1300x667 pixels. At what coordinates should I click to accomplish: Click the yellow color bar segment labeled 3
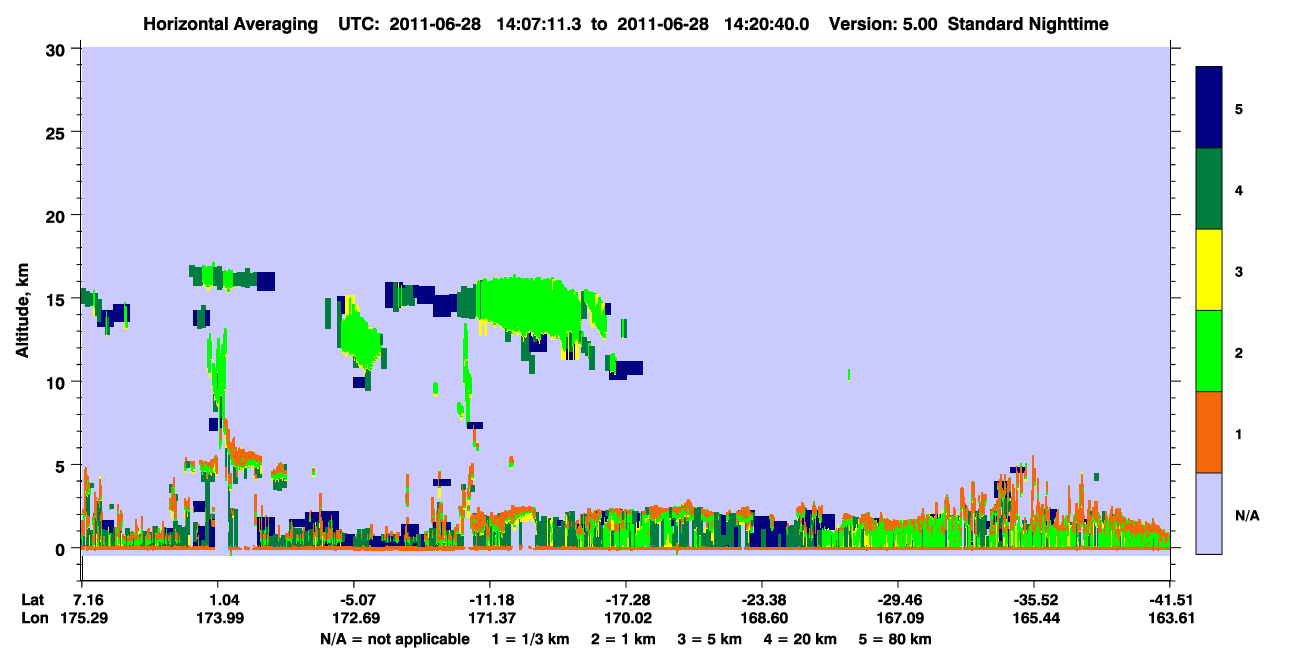click(1209, 270)
